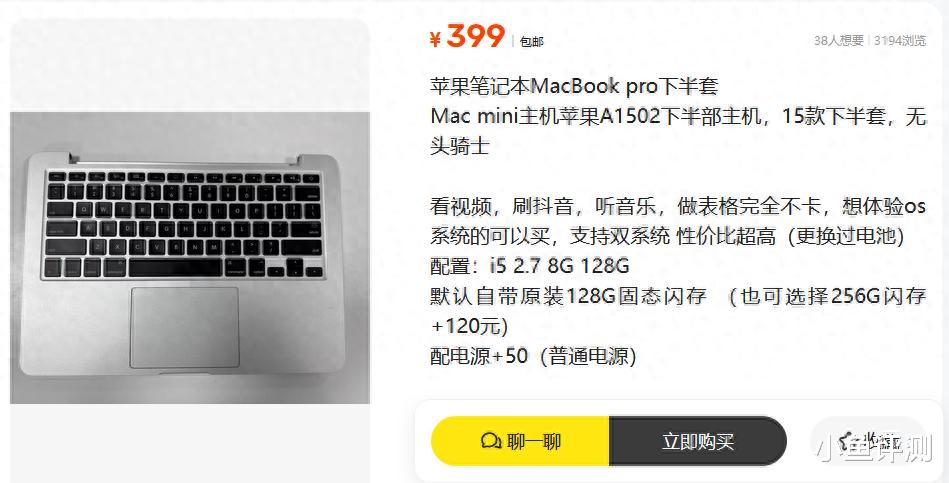Click the 配电源+50 (普通电源) line
Screen dimensions: 949x483
[x=533, y=356]
